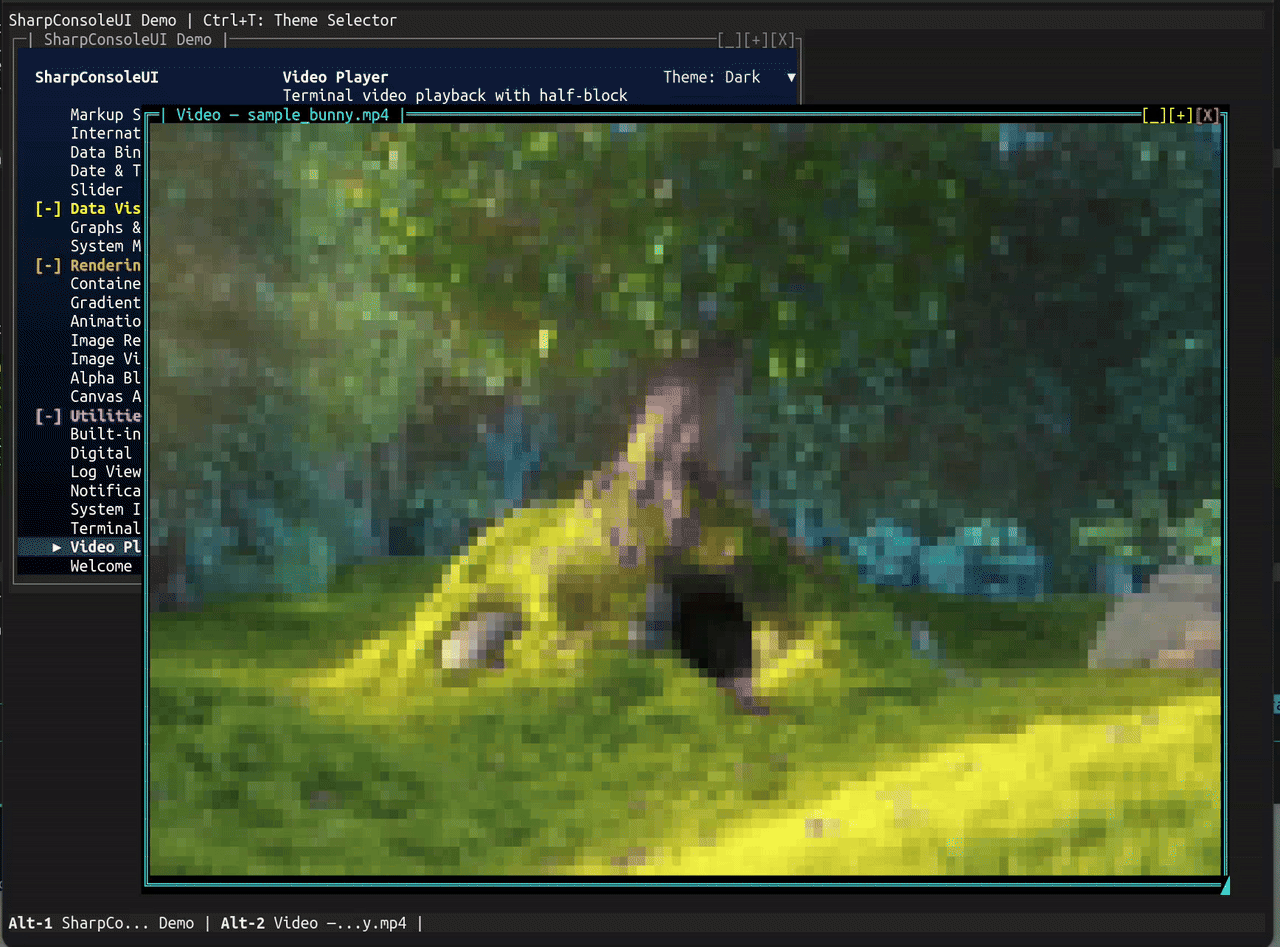
Task: Open the Log View demo
Action: [104, 471]
